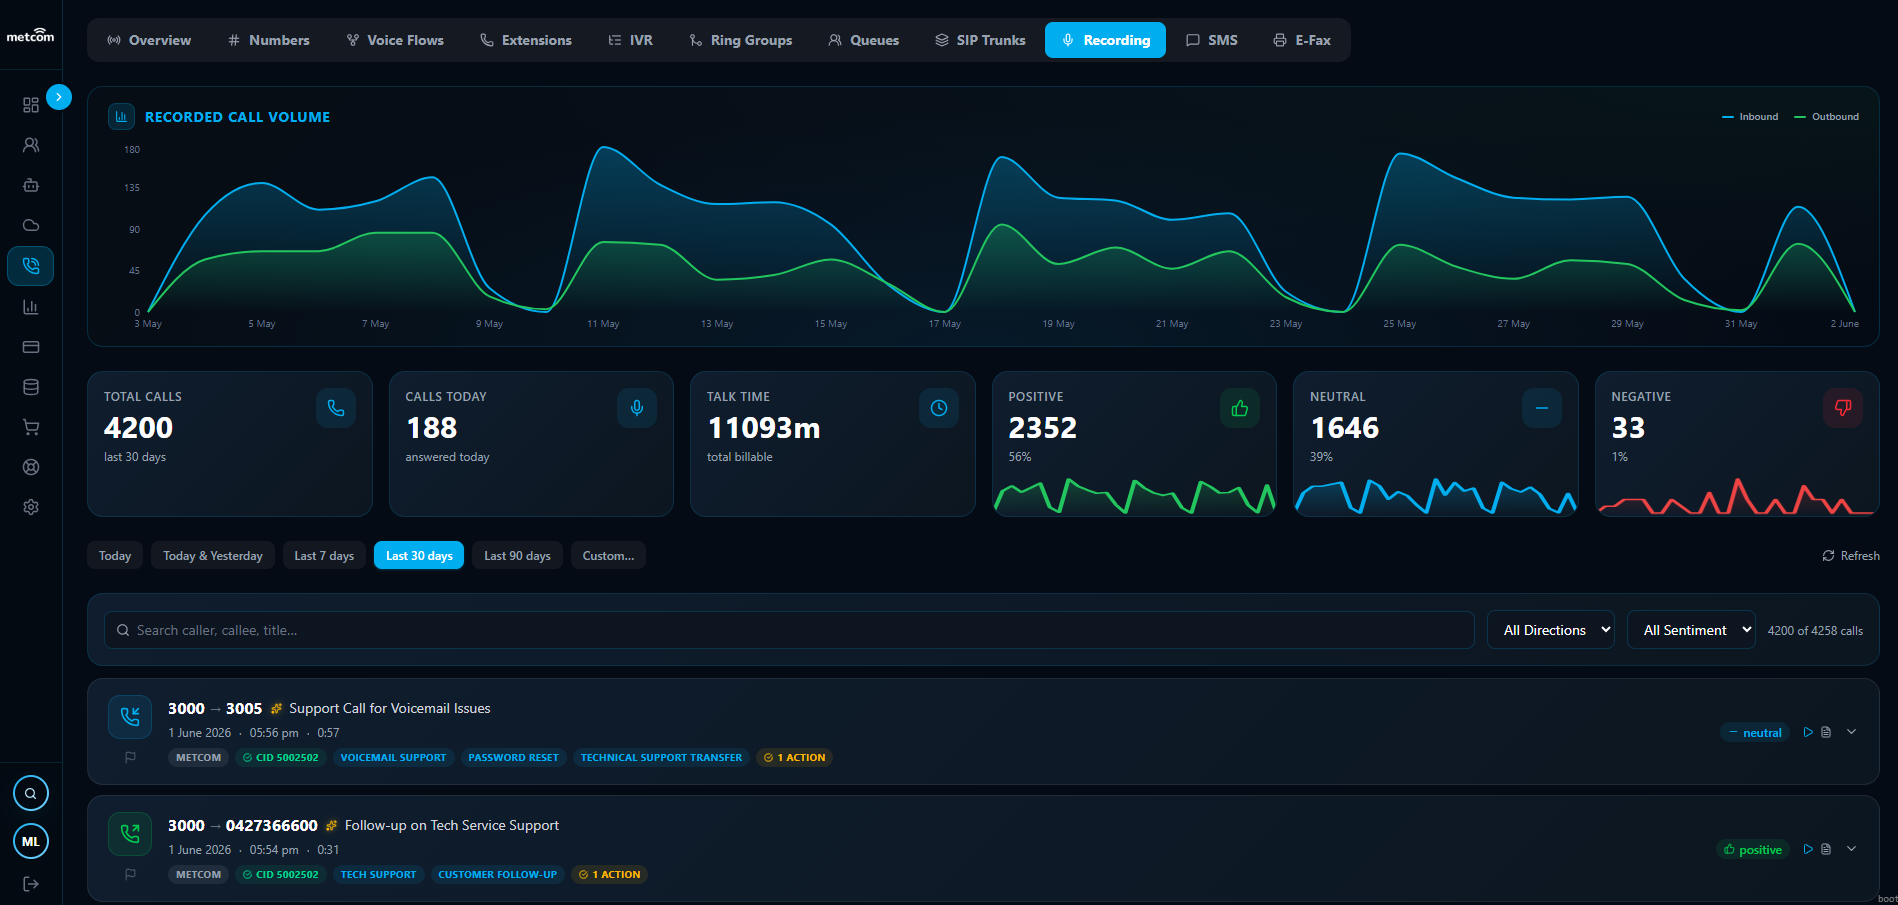
Task: Open the Custom... date range picker
Action: pos(608,555)
